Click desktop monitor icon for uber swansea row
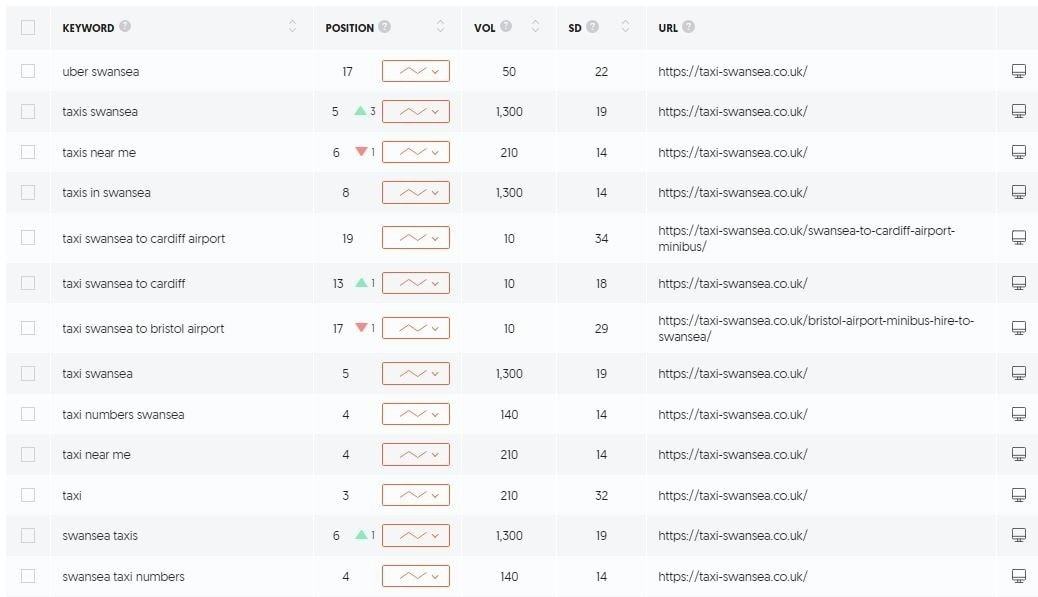The width and height of the screenshot is (1038, 597). 1019,71
